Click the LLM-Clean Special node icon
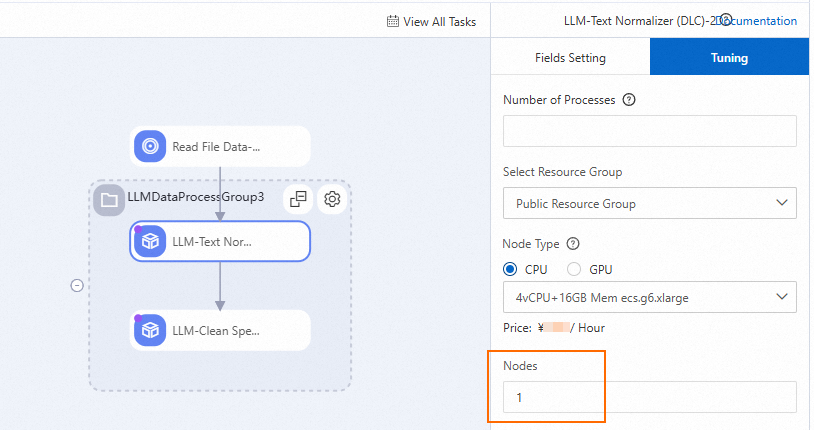The width and height of the screenshot is (814, 430). pyautogui.click(x=150, y=329)
